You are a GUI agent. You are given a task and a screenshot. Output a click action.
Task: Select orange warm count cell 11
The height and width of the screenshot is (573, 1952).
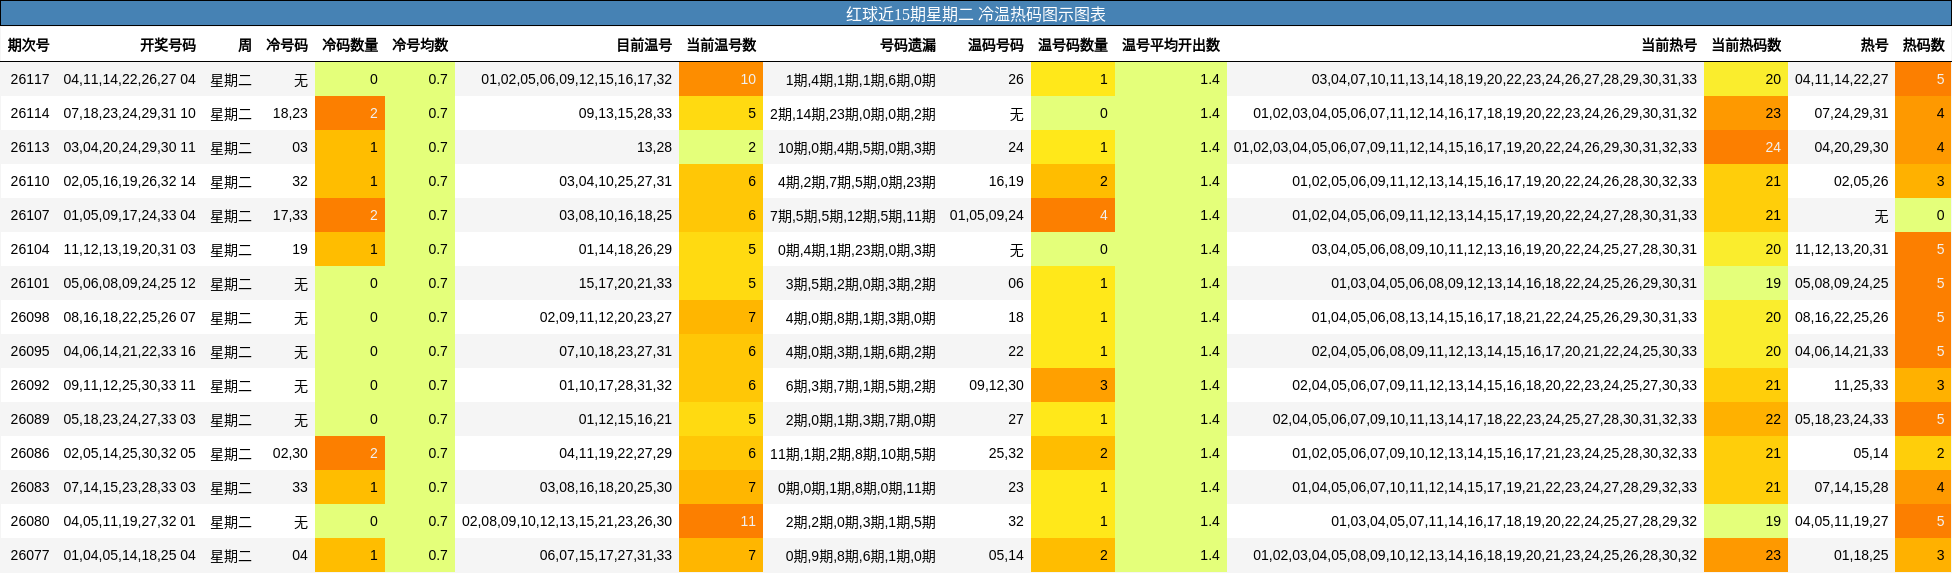pyautogui.click(x=721, y=521)
